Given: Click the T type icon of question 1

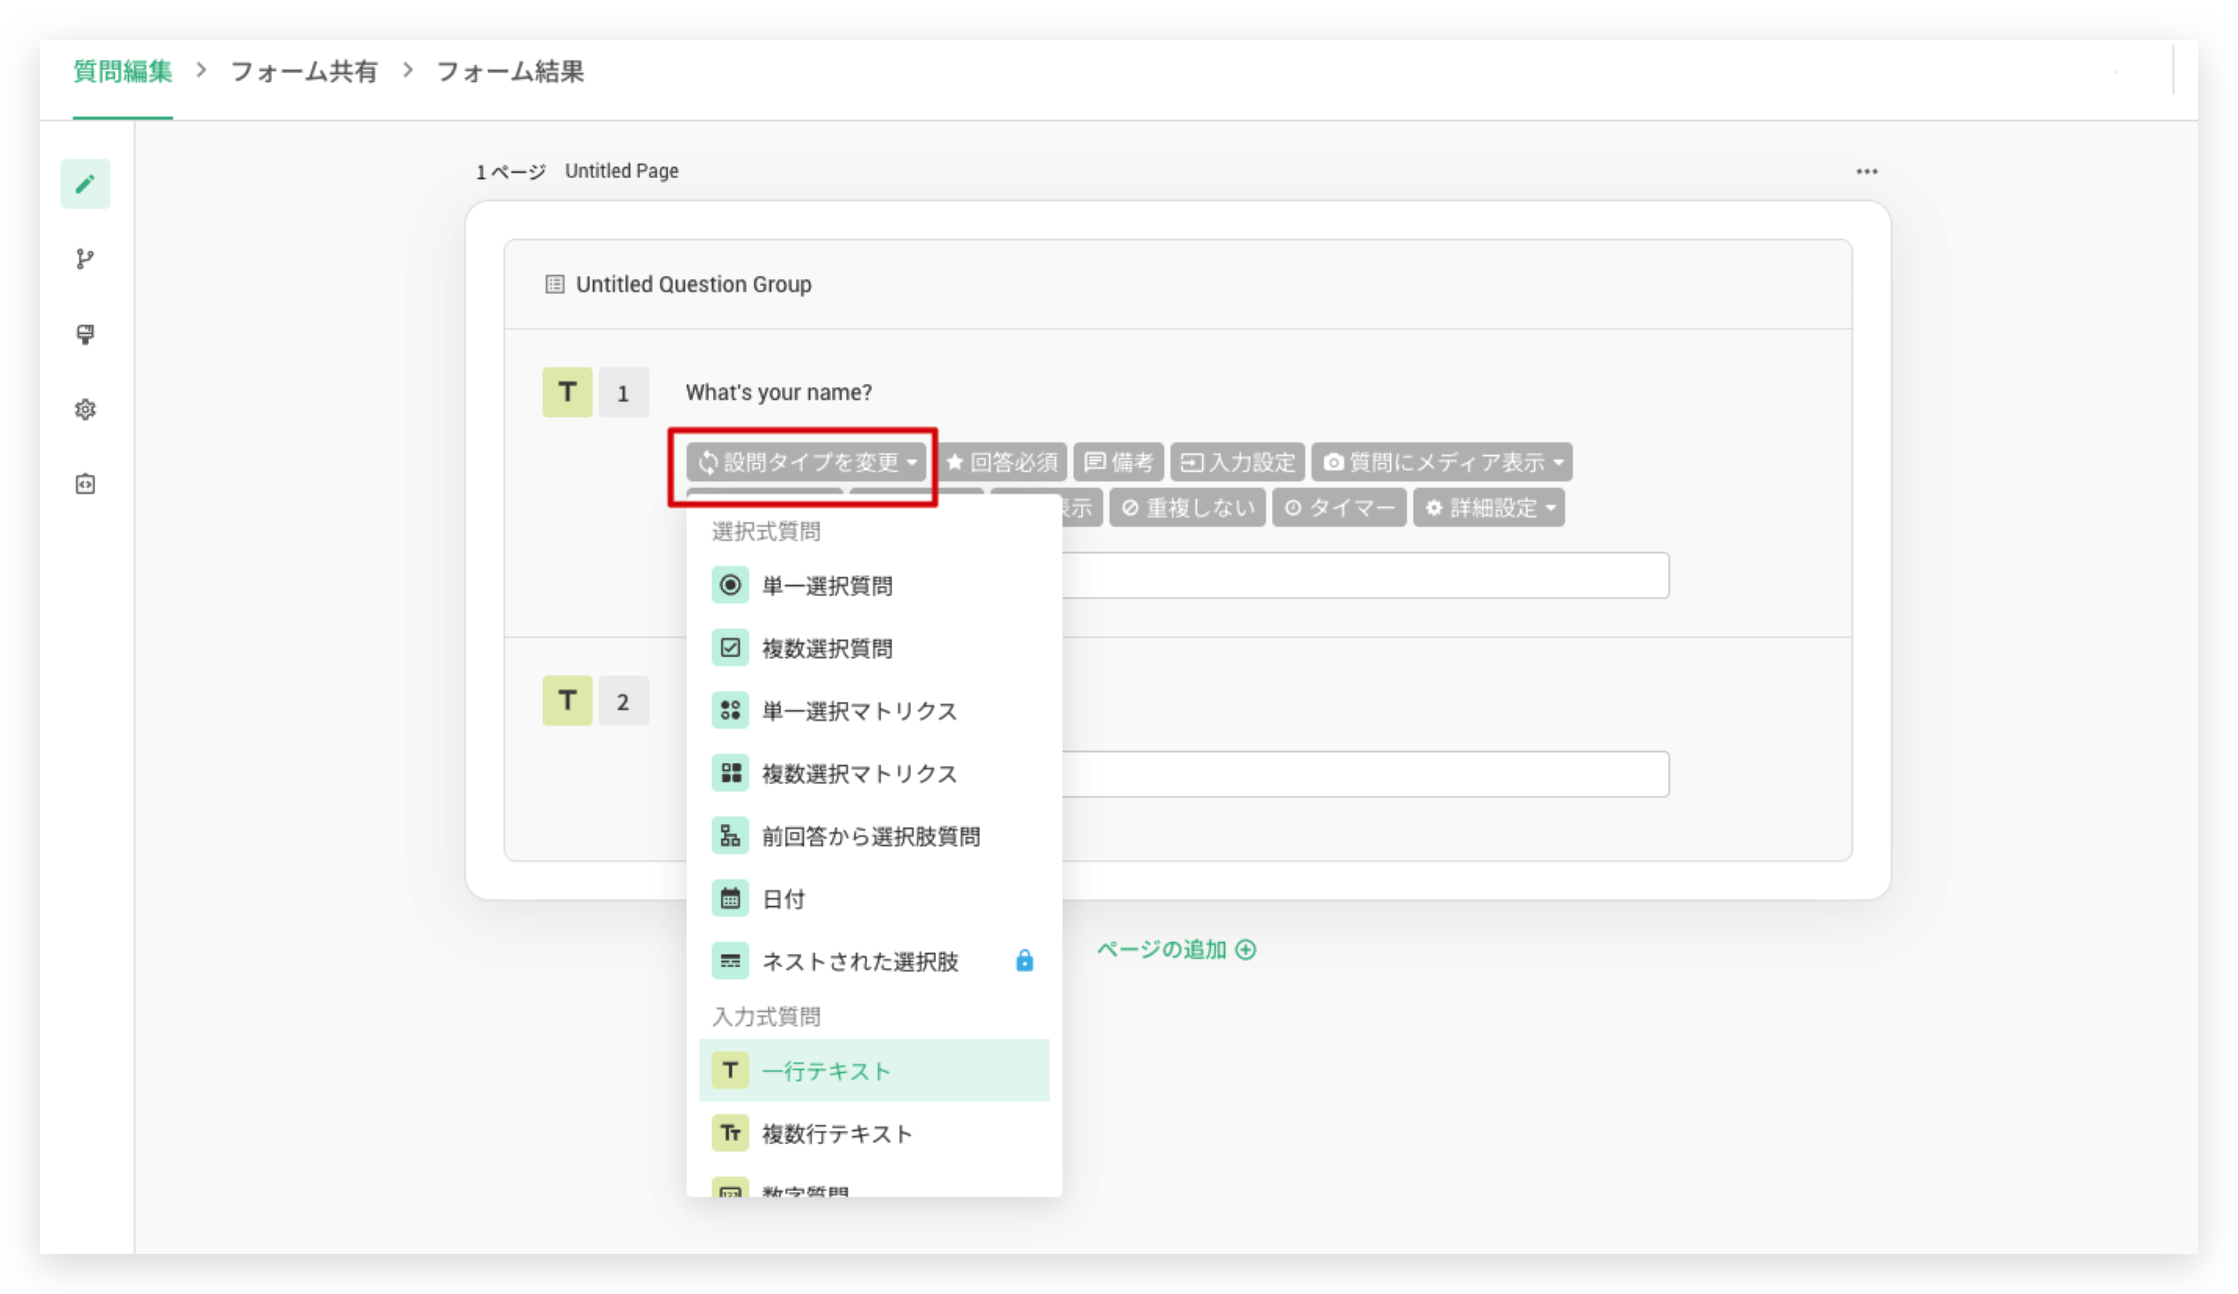Looking at the screenshot, I should [x=567, y=392].
